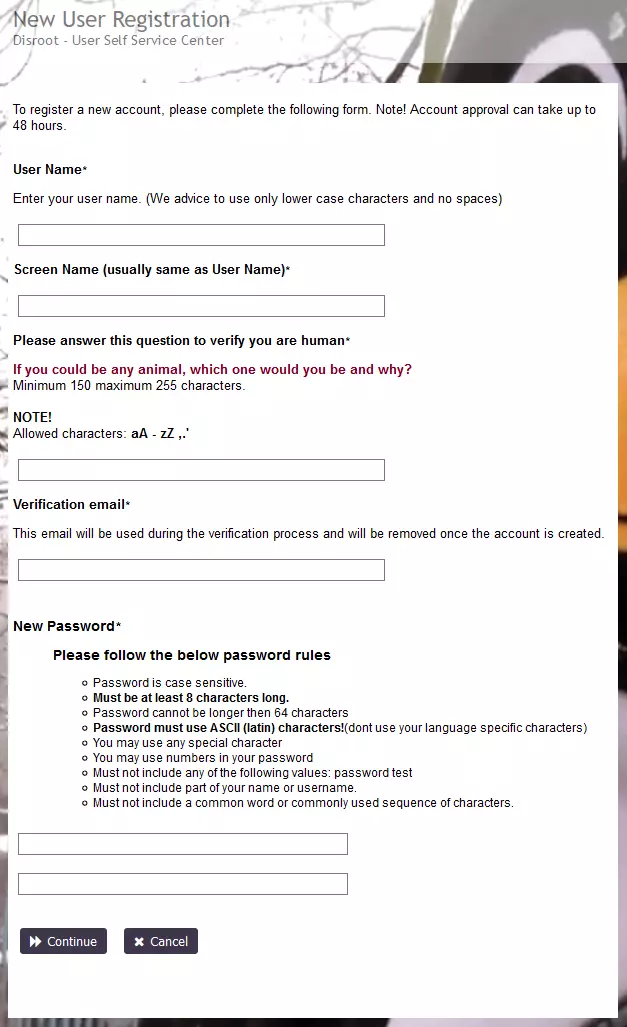Click the double-arrow icon on Continue button
This screenshot has height=1027, width=627.
34,941
